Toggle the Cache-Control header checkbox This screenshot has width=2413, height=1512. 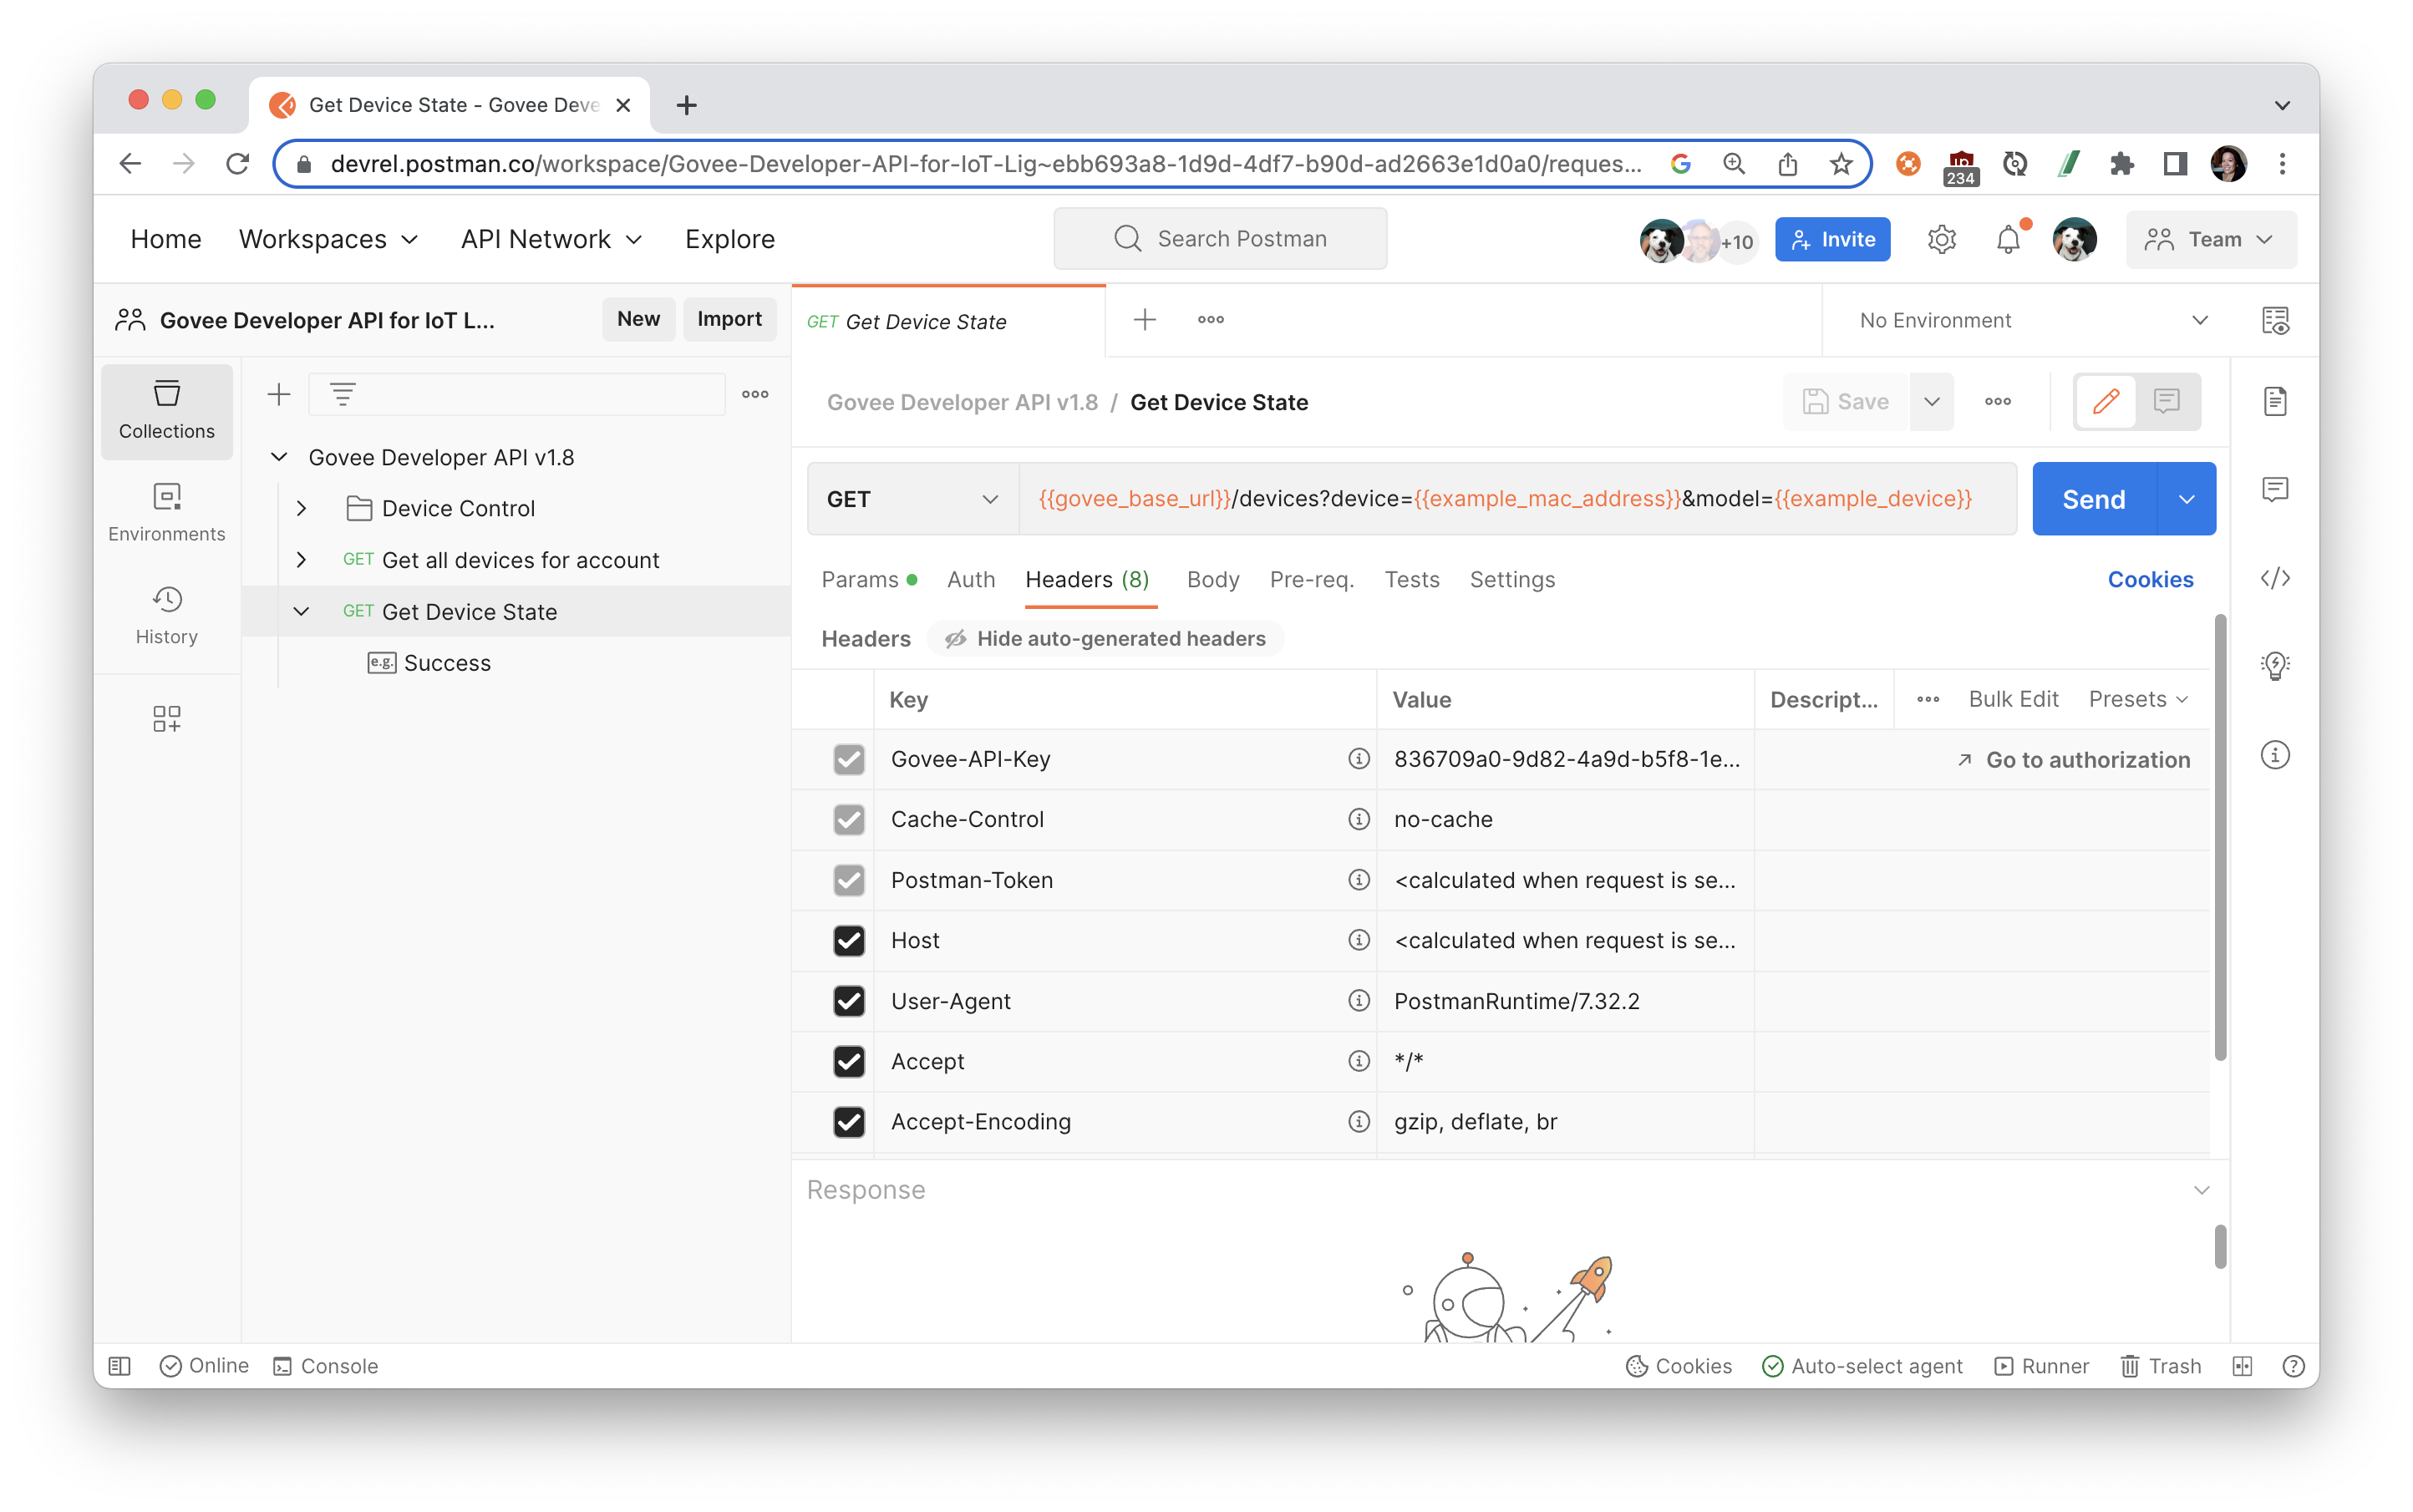click(849, 820)
